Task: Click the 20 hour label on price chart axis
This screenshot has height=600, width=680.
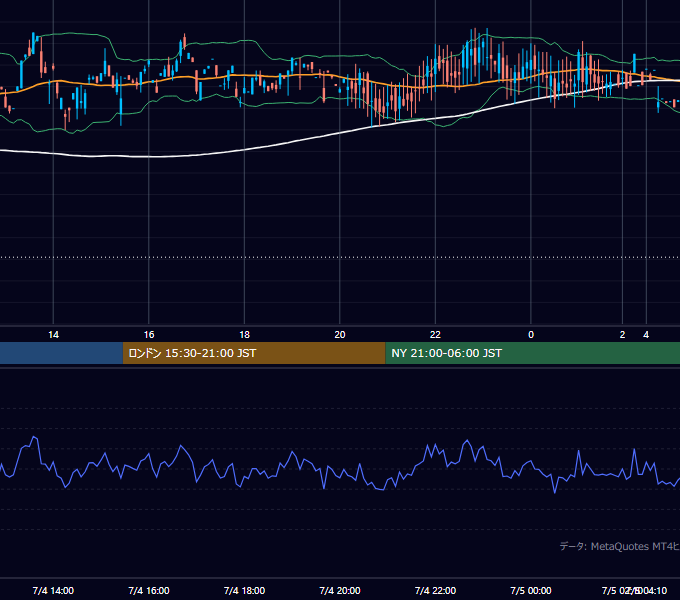Action: coord(340,335)
